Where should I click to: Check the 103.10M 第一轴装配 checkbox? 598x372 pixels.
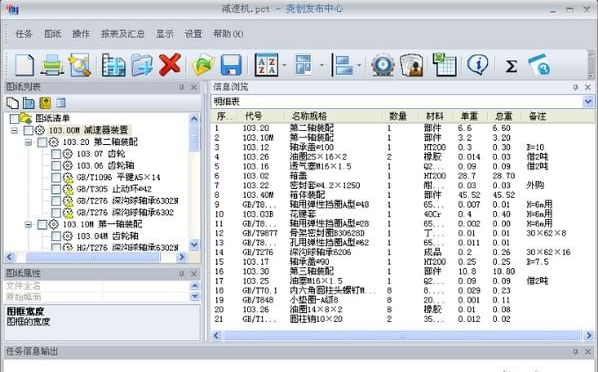tap(42, 224)
